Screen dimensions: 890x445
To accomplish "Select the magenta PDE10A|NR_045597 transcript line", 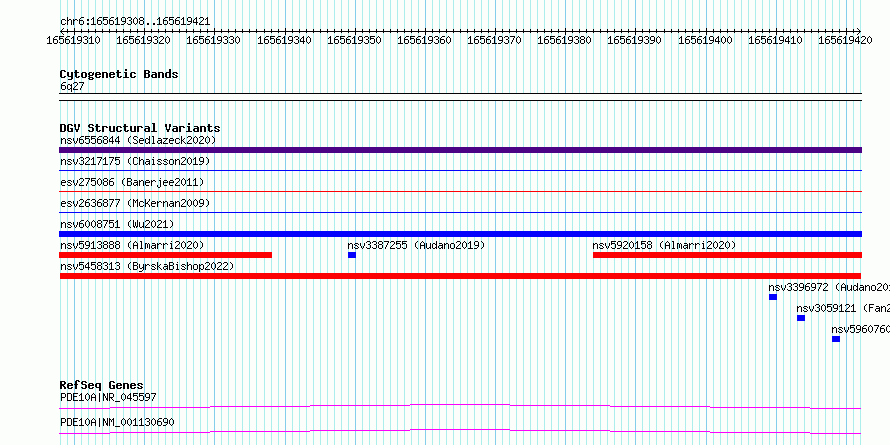I will click(460, 406).
